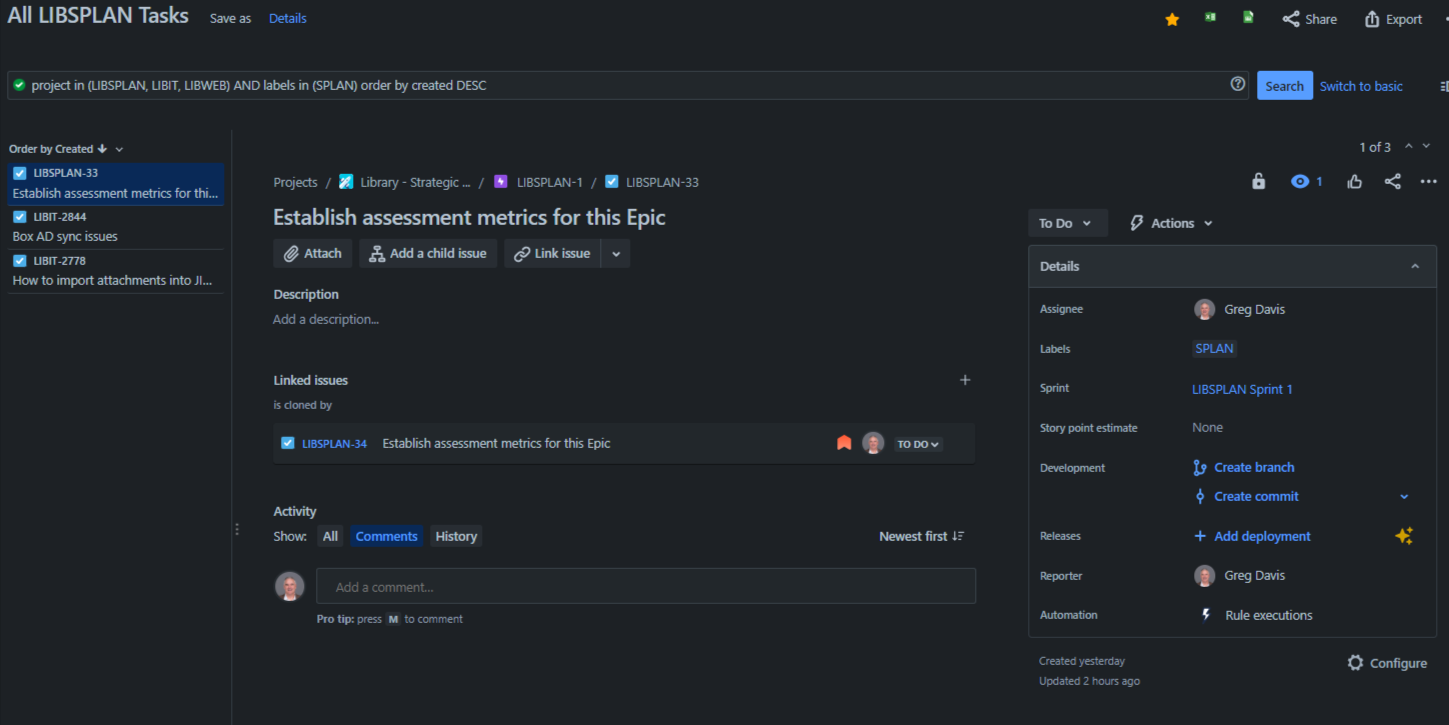Open the To Do status dropdown

pos(1066,222)
